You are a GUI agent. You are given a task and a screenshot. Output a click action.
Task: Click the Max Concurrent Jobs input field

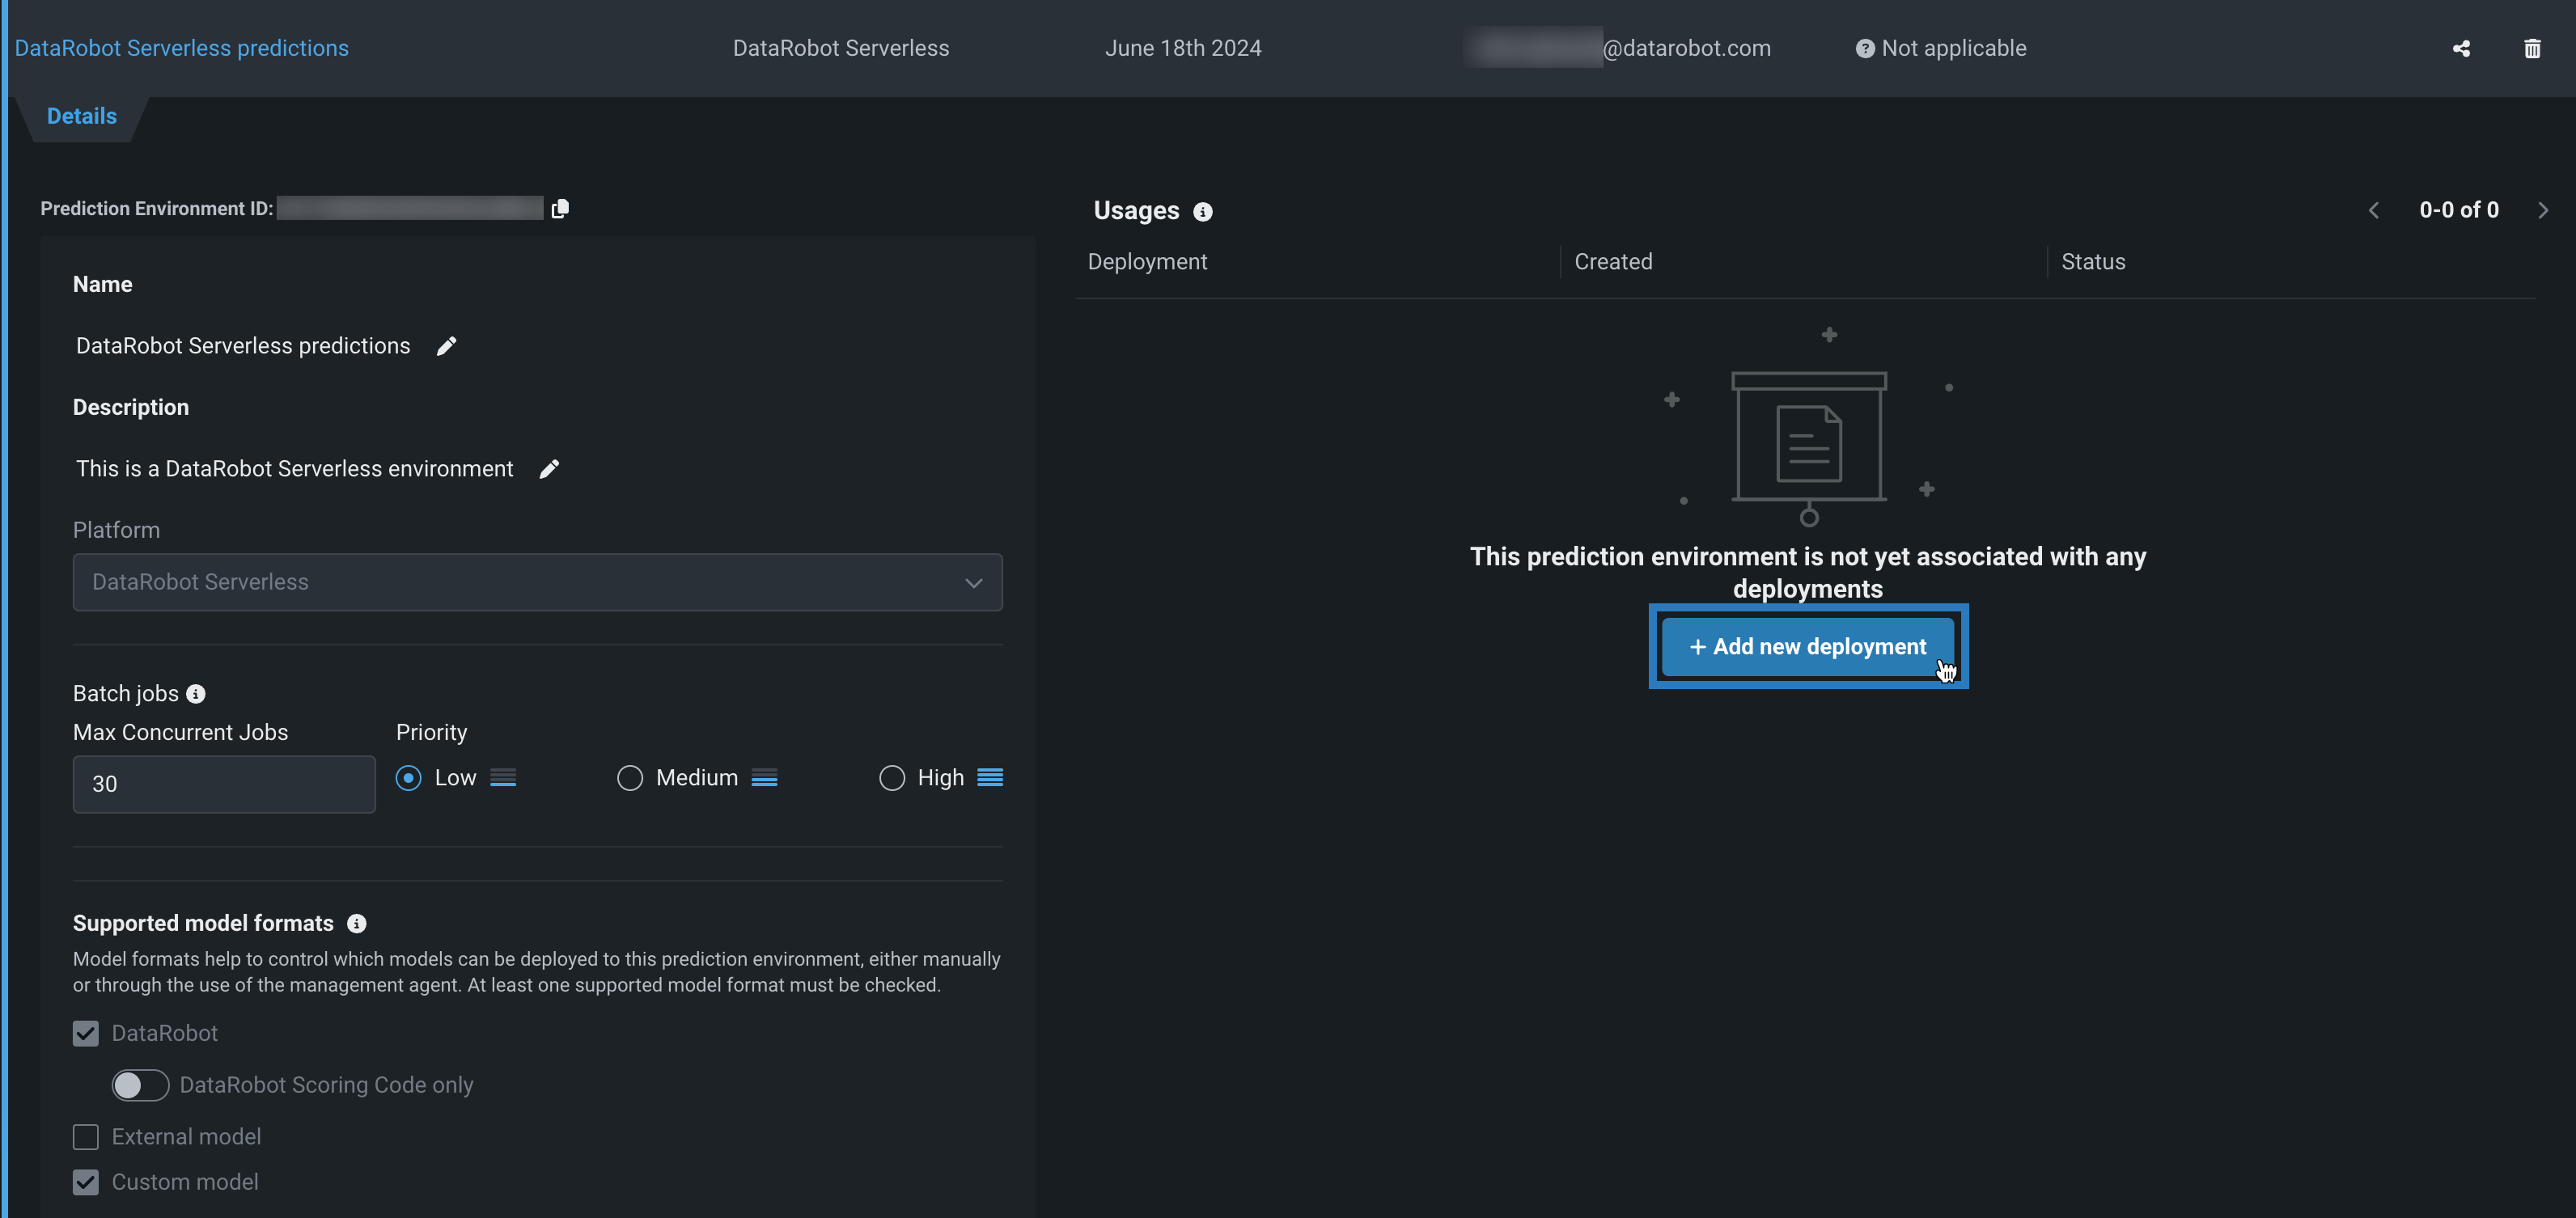(224, 784)
